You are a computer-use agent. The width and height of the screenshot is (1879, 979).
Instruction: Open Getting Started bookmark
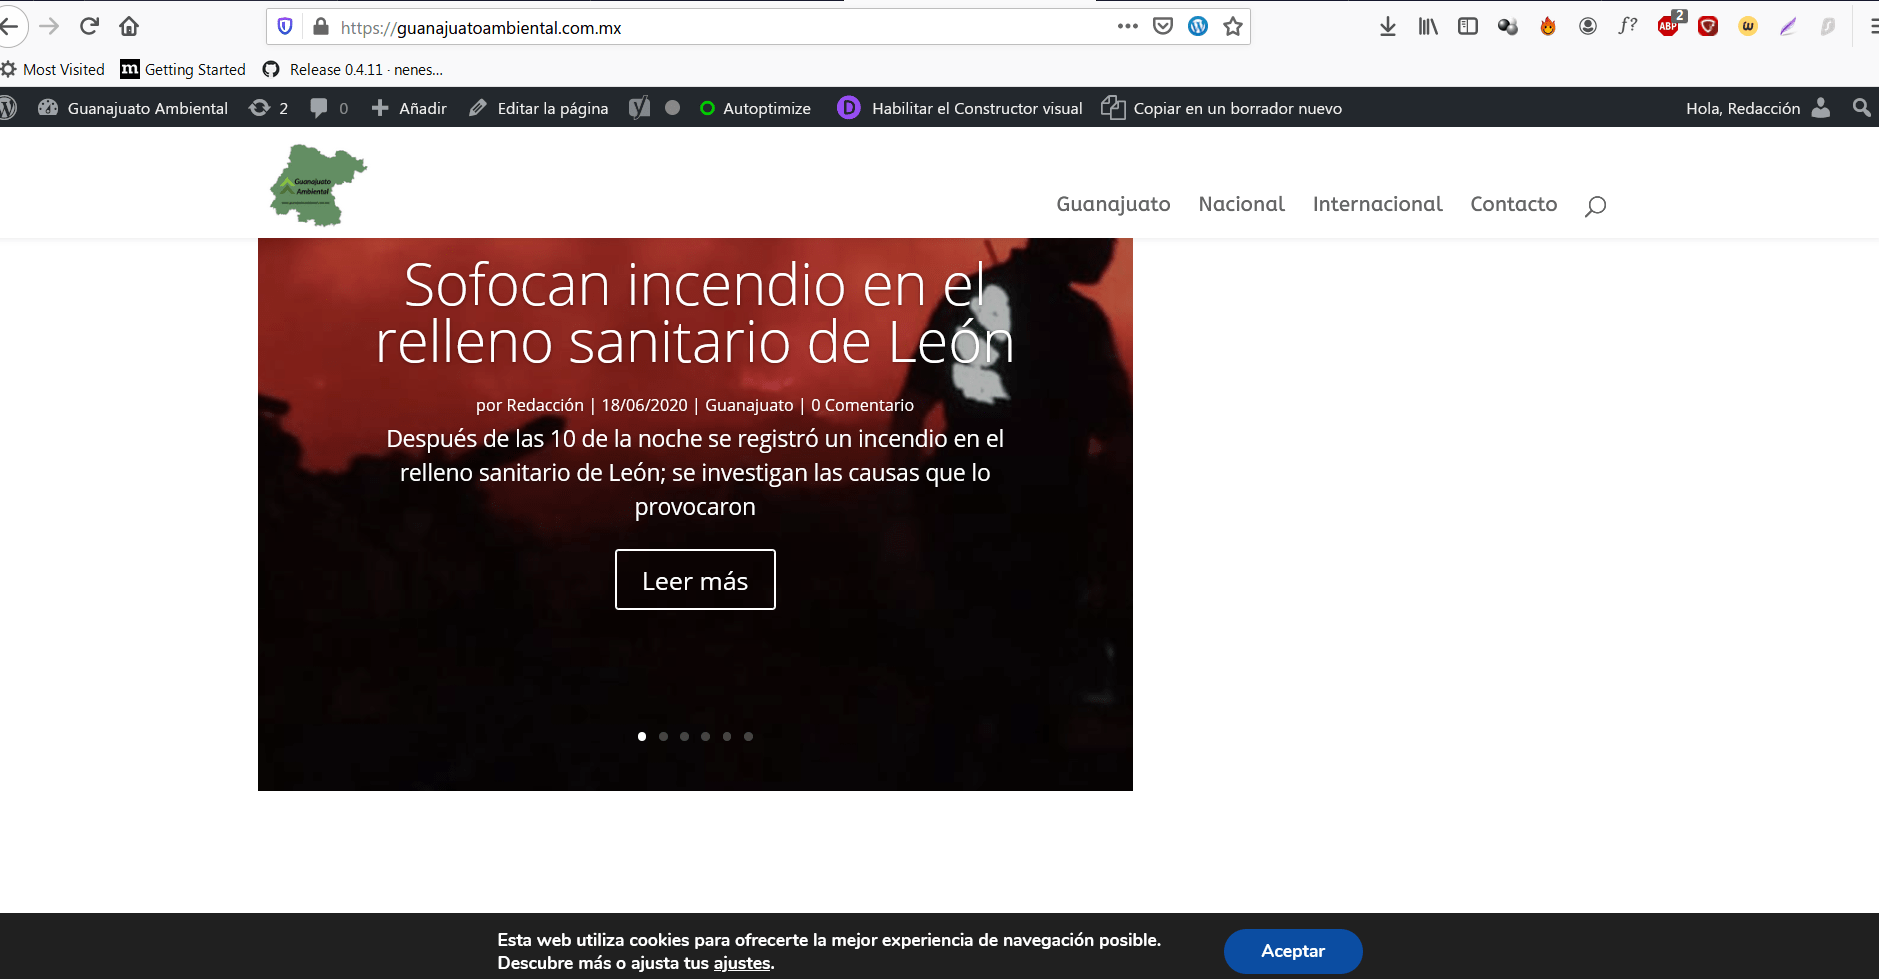click(183, 69)
